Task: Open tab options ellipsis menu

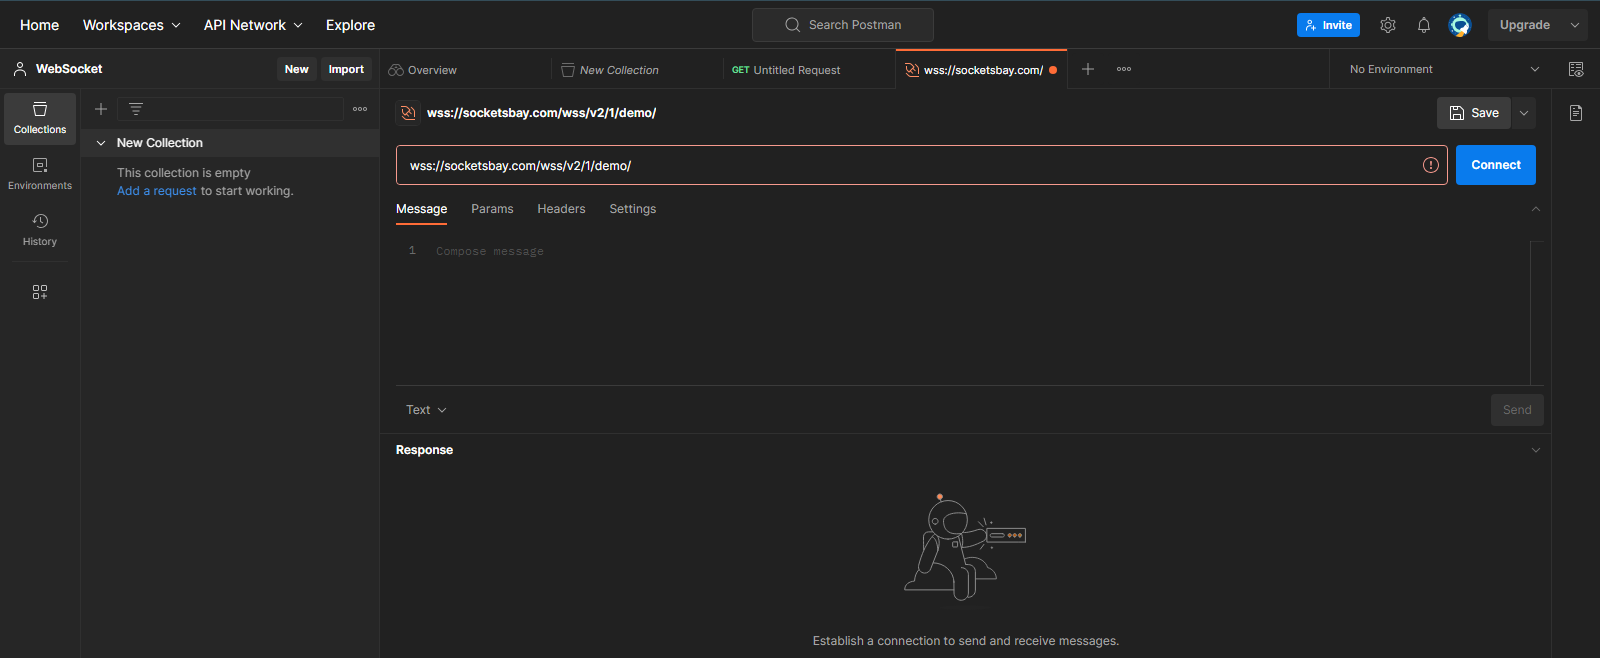Action: click(x=1124, y=69)
